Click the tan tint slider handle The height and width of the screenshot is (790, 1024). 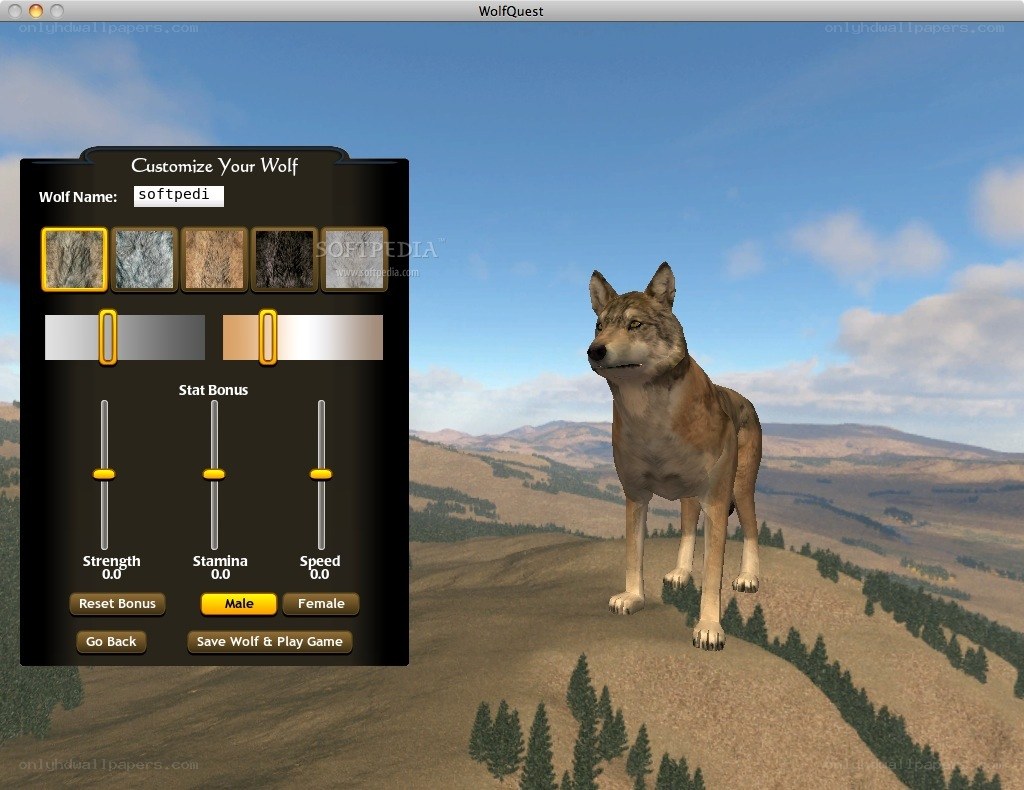coord(268,337)
